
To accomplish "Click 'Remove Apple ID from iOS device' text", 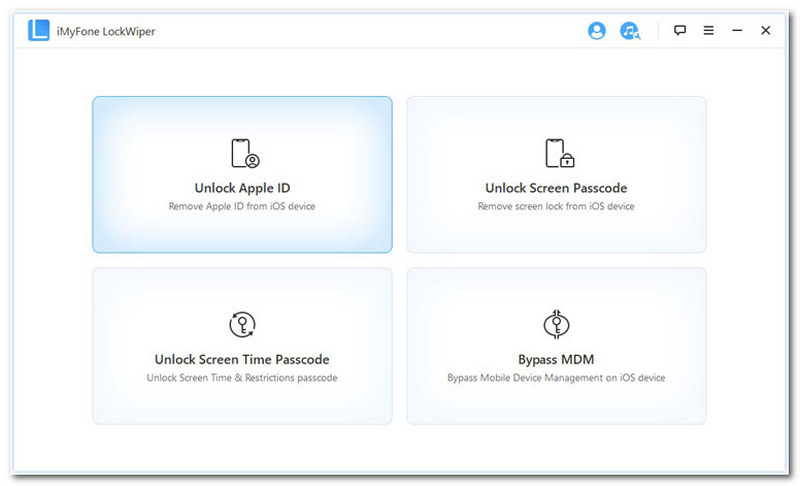I will coord(242,206).
